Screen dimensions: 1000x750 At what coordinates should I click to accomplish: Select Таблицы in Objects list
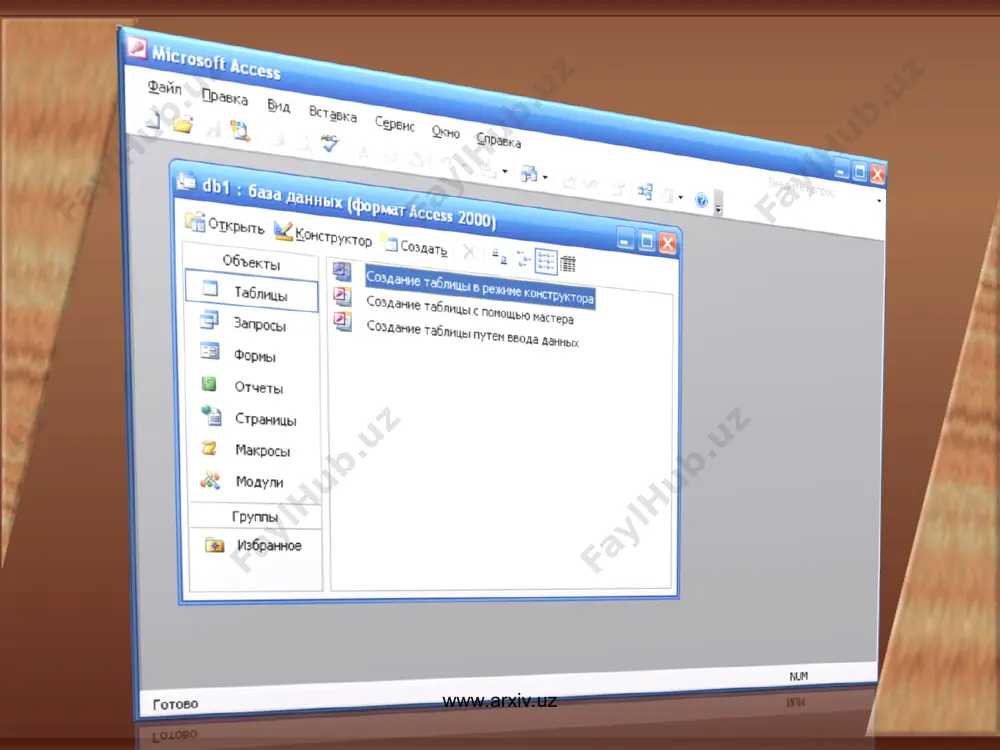click(252, 292)
